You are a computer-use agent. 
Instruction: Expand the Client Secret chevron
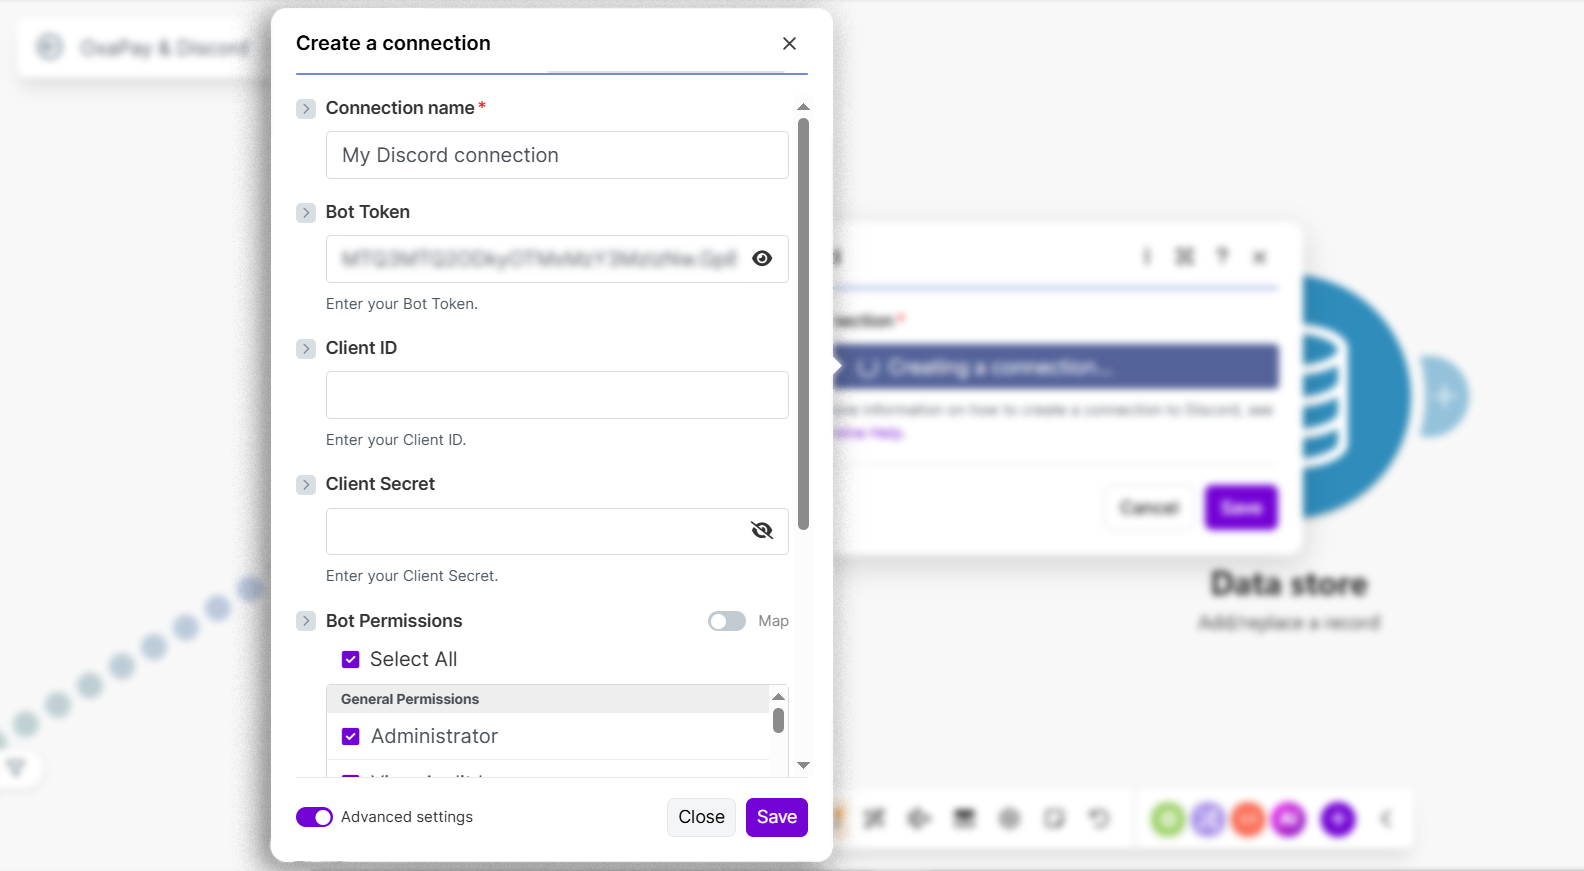click(306, 485)
